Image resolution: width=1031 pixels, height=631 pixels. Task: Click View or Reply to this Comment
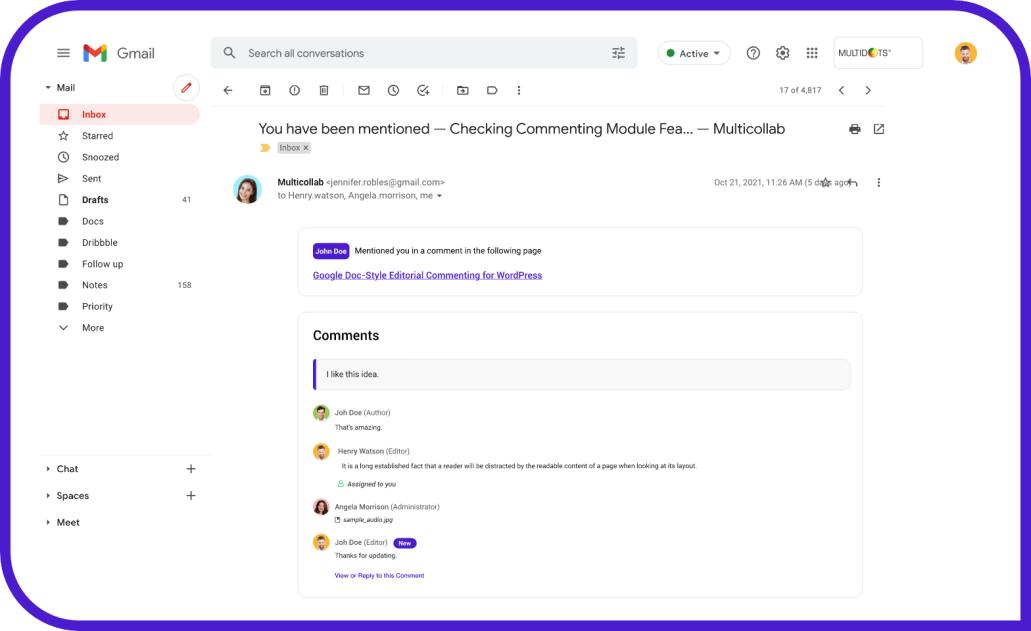[x=379, y=576]
